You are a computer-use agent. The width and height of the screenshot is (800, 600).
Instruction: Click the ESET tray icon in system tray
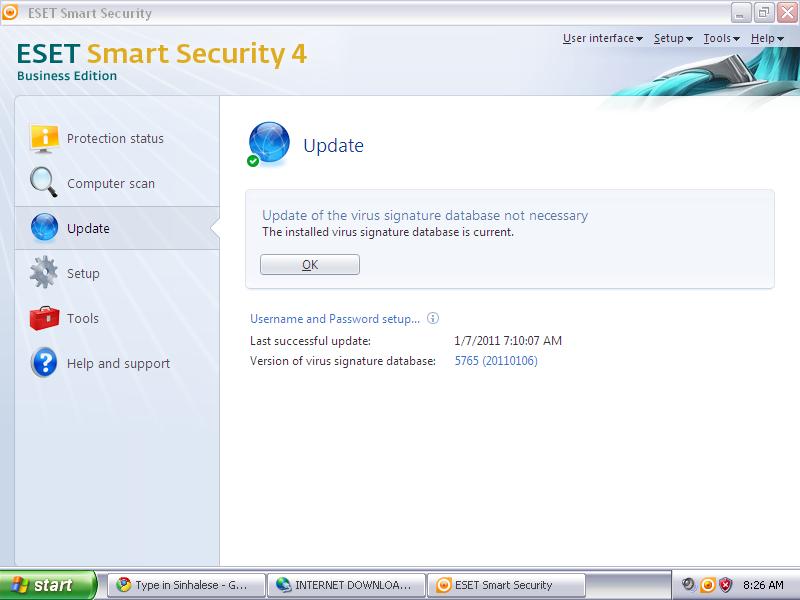pos(708,585)
